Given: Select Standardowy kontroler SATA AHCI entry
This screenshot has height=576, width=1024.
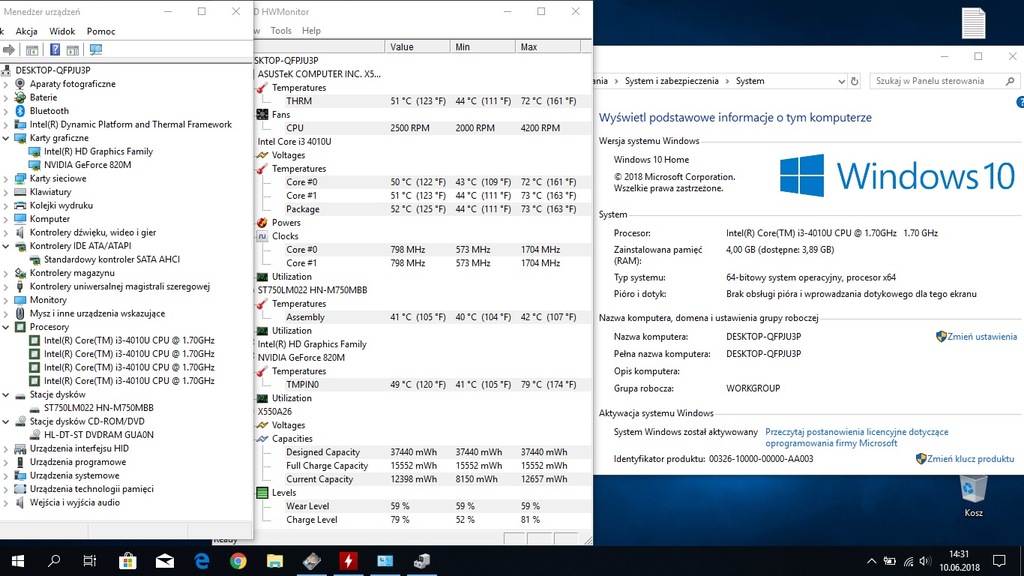Looking at the screenshot, I should [104, 259].
